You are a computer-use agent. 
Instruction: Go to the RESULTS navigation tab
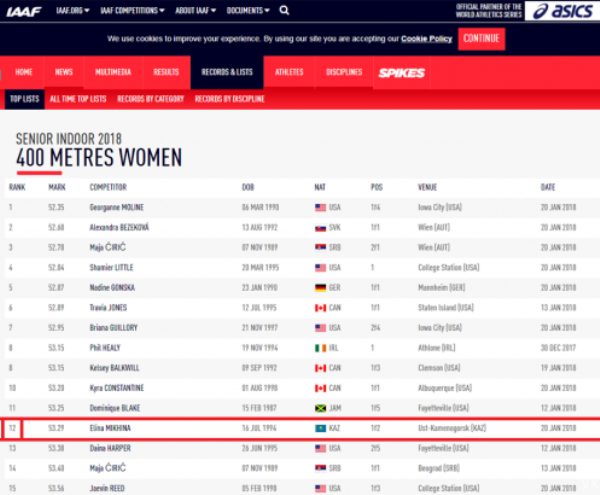coord(165,73)
